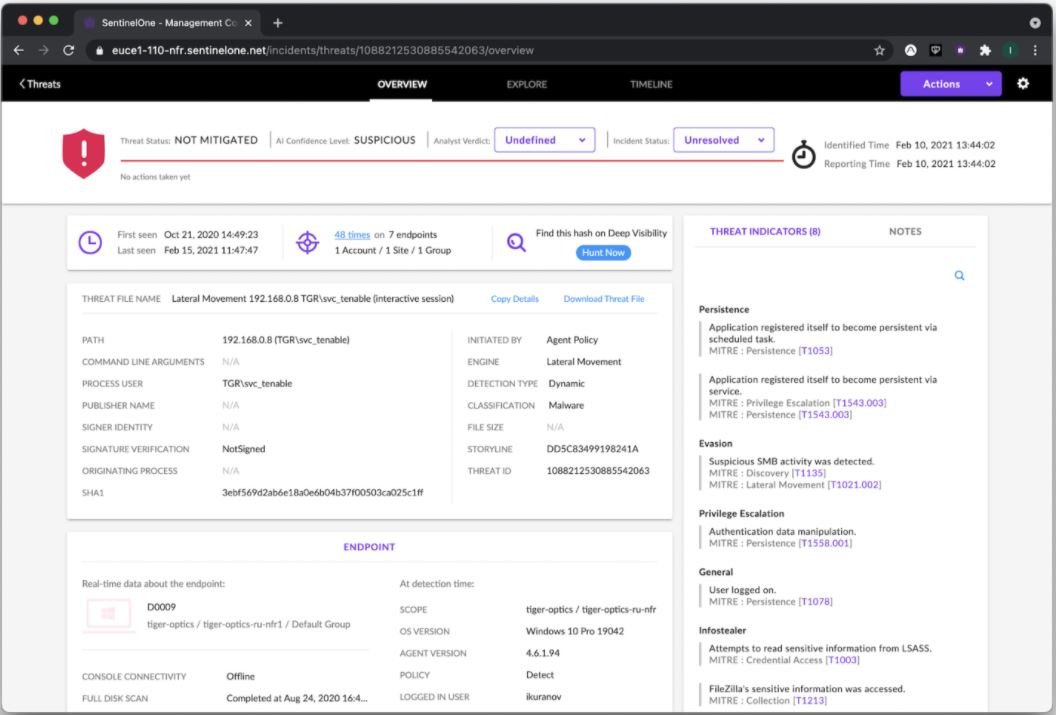The image size is (1056, 715).
Task: Expand the Analyst Verdict Undefined dropdown
Action: (544, 141)
